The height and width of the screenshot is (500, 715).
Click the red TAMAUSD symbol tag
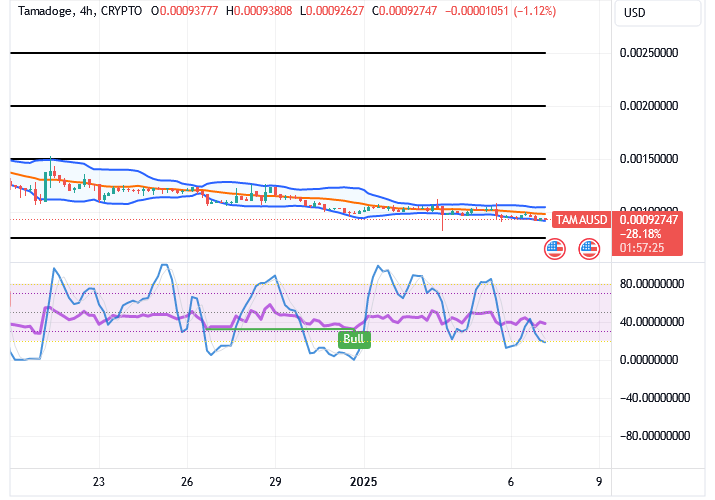(581, 219)
